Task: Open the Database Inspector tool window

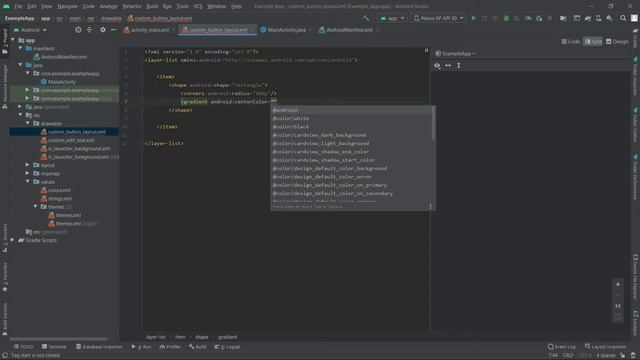Action: coord(99,347)
